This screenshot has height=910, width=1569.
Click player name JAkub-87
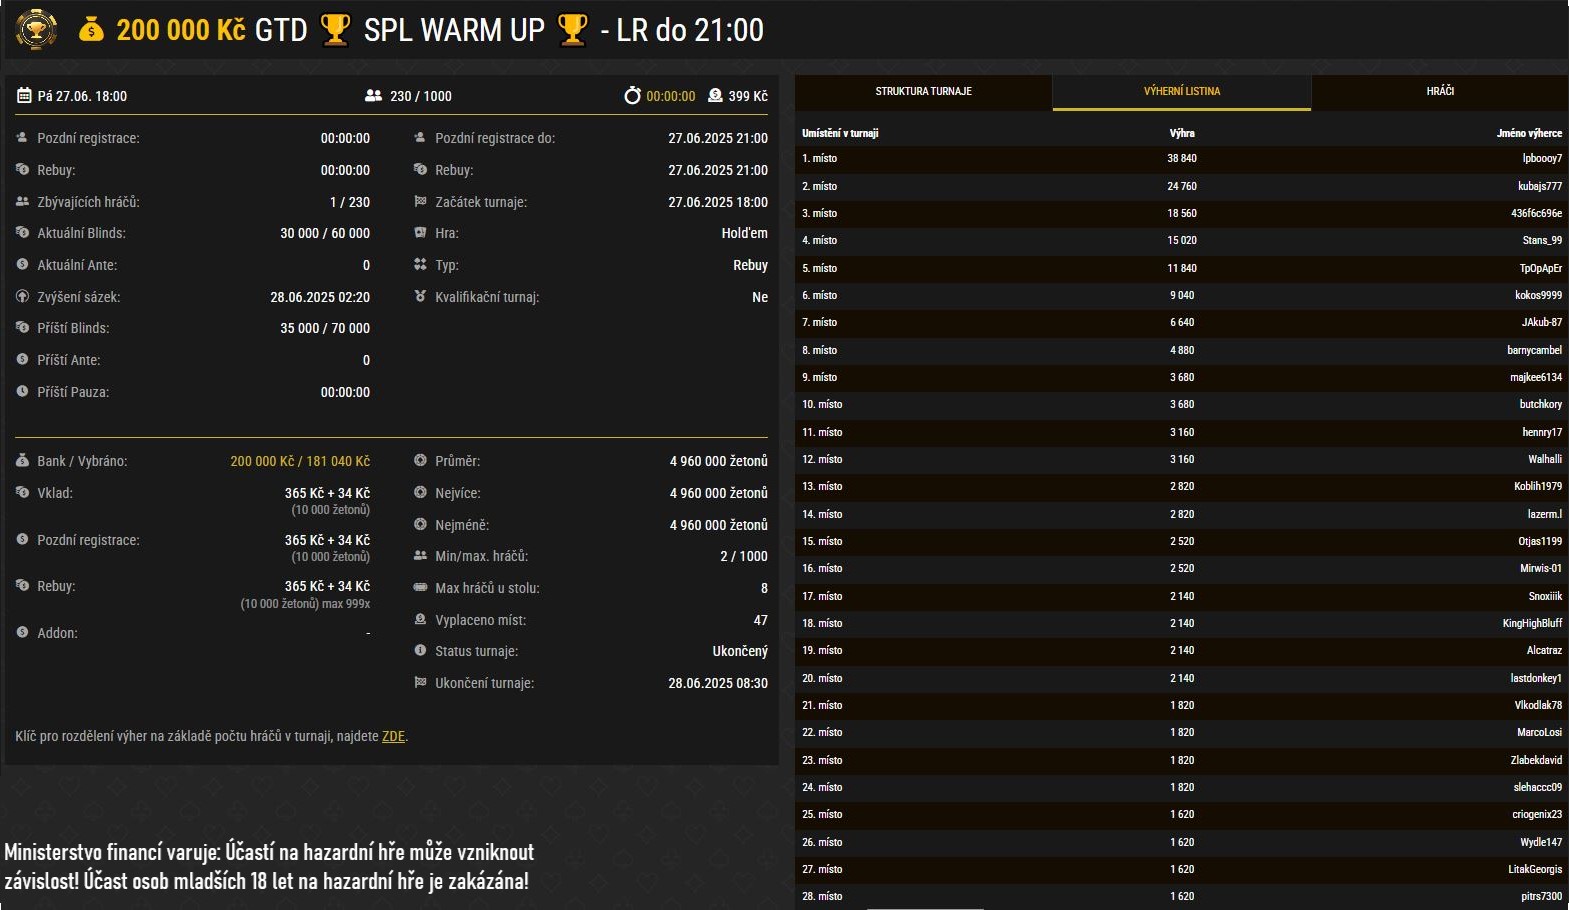(x=1542, y=322)
